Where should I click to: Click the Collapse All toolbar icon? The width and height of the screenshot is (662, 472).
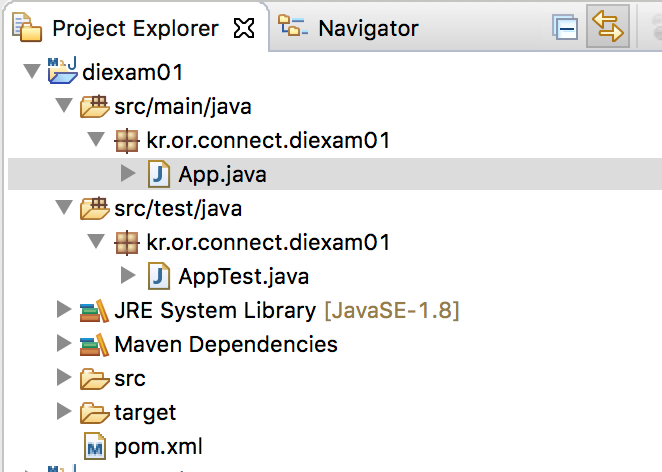pos(565,27)
